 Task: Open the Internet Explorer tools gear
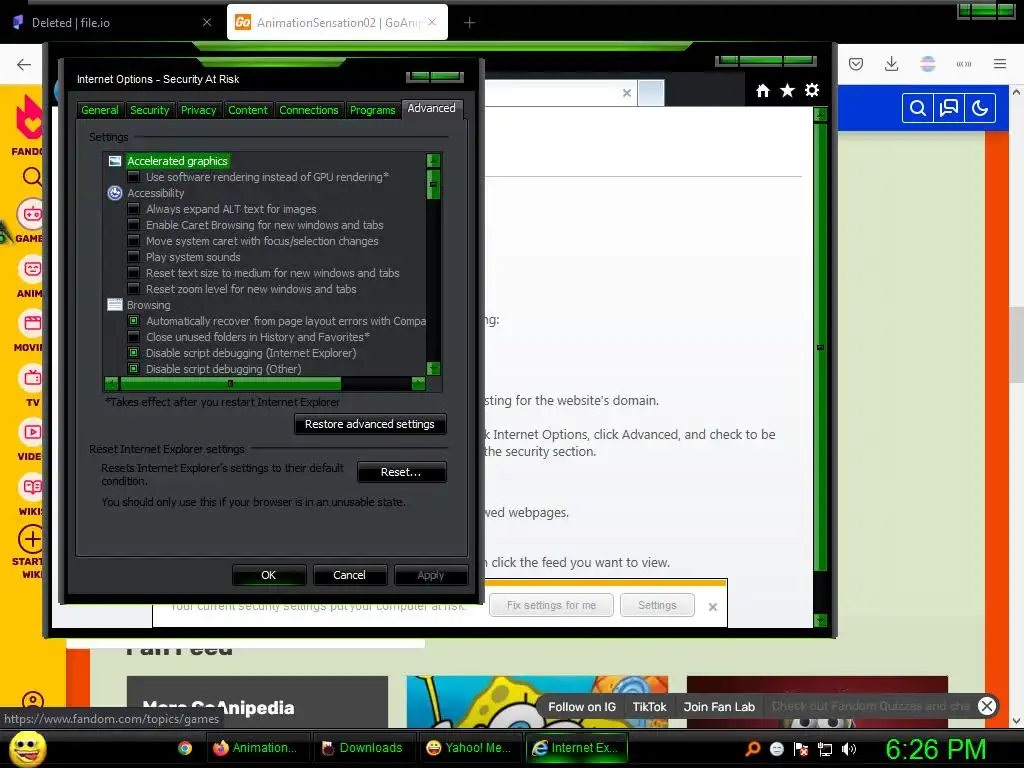812,90
